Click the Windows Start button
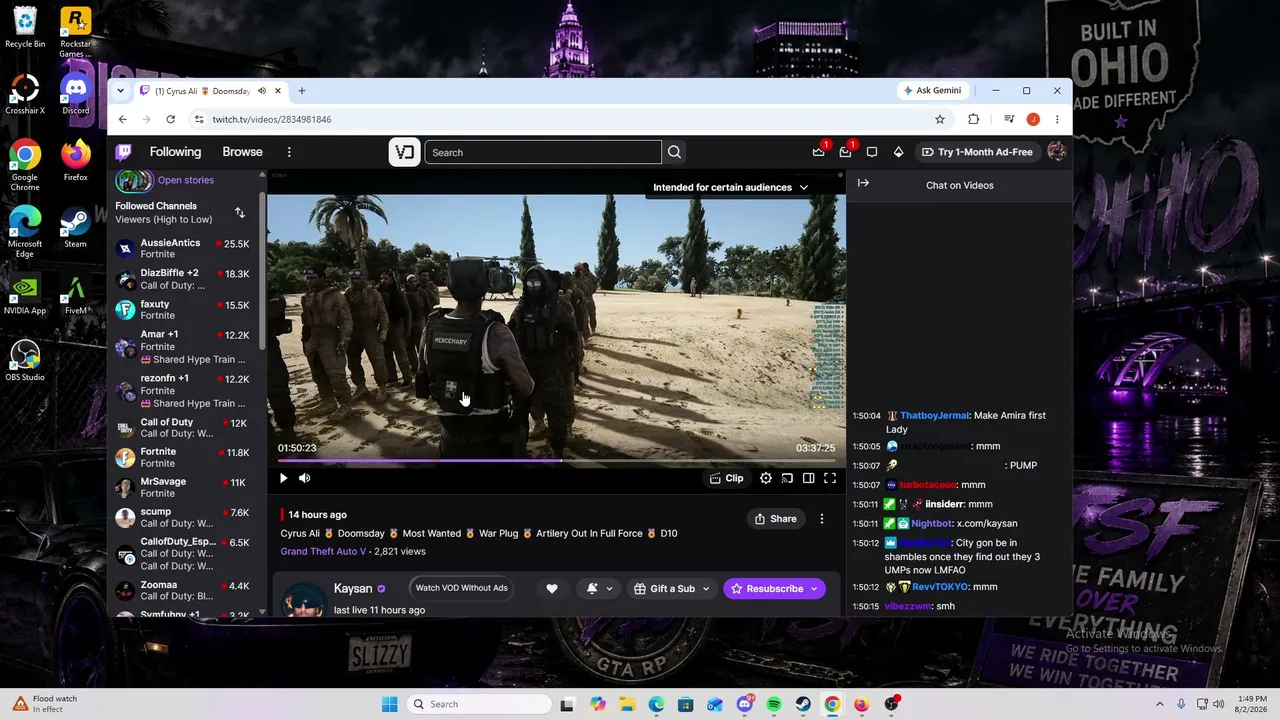Viewport: 1280px width, 720px height. coord(390,704)
